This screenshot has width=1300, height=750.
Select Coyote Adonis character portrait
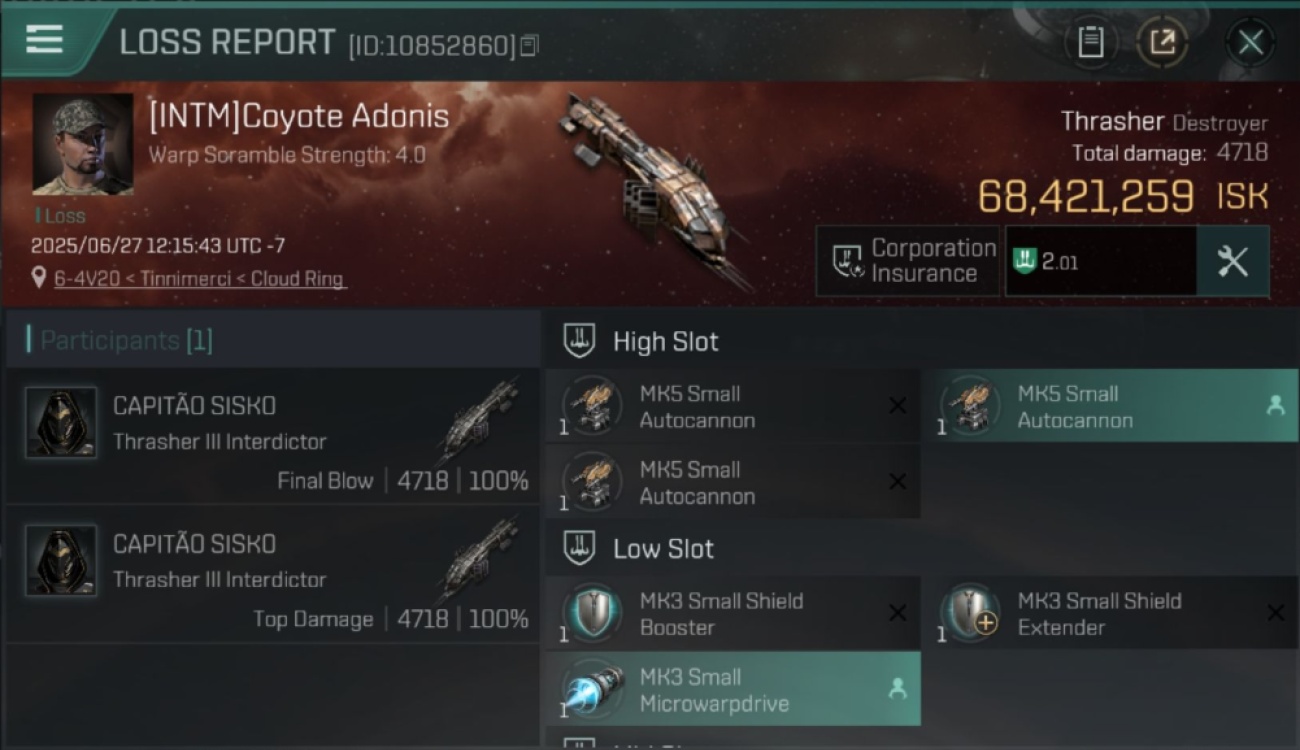(x=82, y=144)
